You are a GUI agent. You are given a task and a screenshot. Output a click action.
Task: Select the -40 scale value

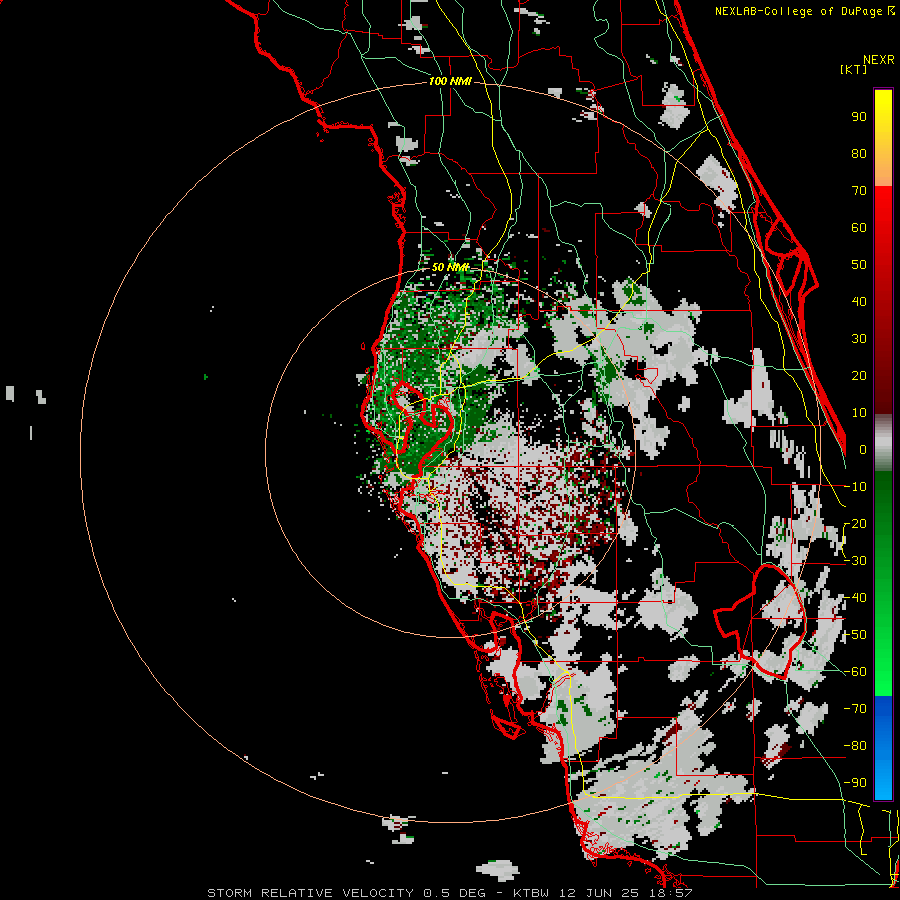point(855,598)
